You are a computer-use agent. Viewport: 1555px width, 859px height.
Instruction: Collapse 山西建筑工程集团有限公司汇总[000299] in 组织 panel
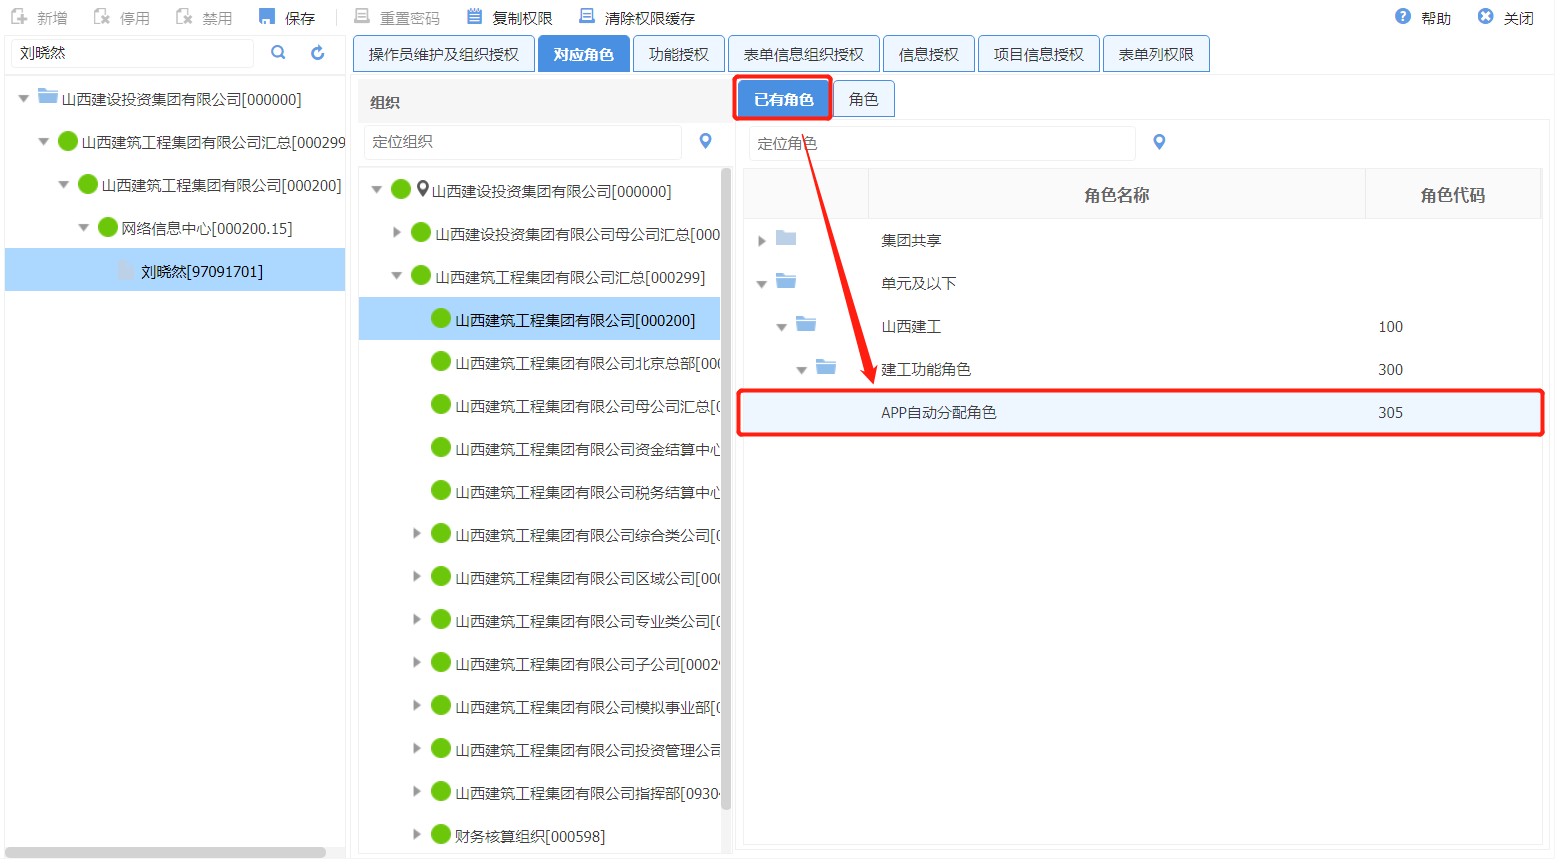[396, 276]
